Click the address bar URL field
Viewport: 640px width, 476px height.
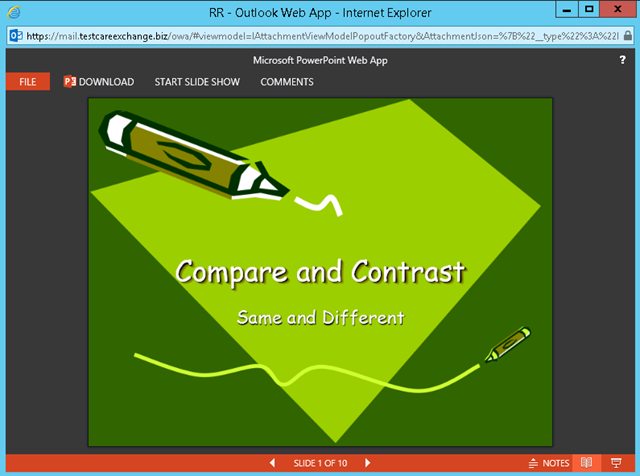click(x=322, y=36)
